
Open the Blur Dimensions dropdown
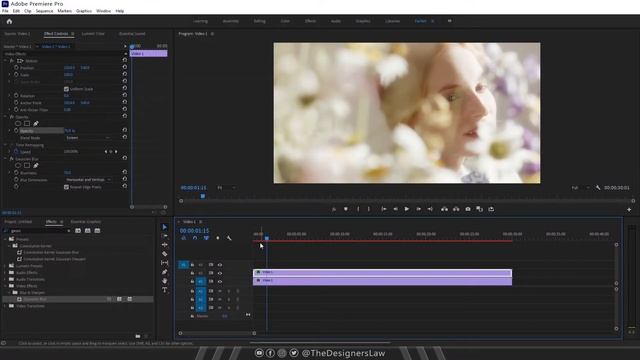click(88, 180)
